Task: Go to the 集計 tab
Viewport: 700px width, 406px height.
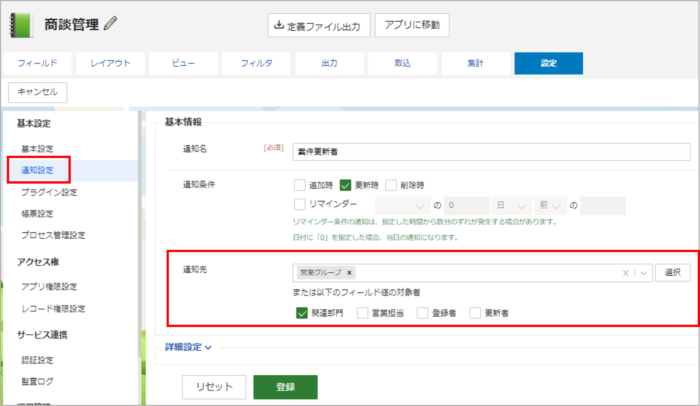Action: [475, 63]
